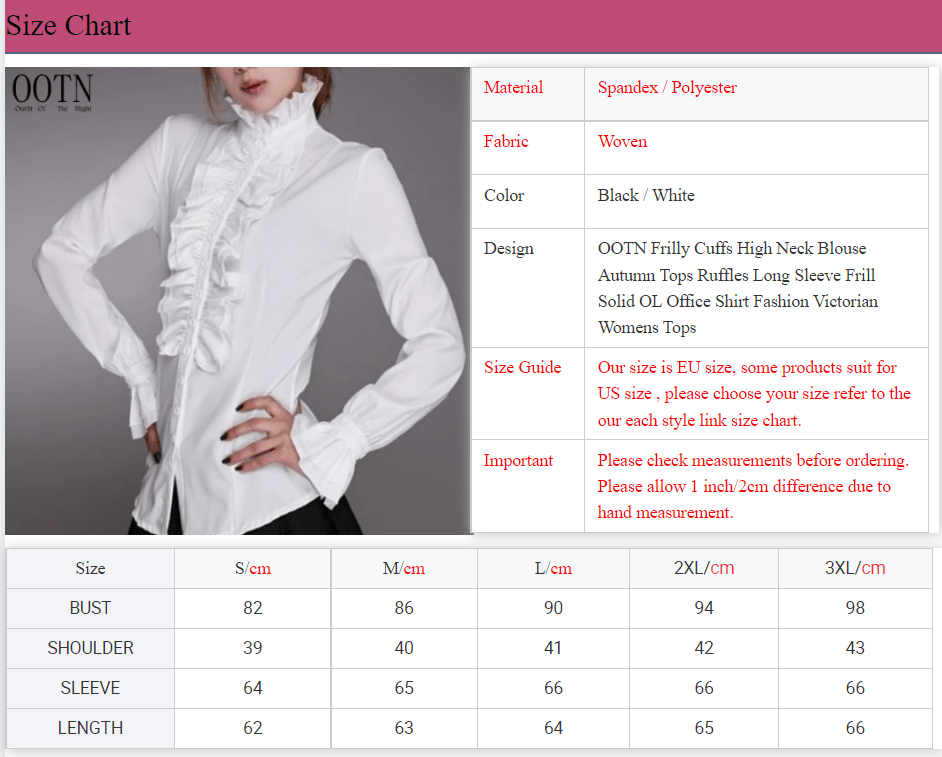Click the measurement difference warning text
This screenshot has height=757, width=942.
752,487
